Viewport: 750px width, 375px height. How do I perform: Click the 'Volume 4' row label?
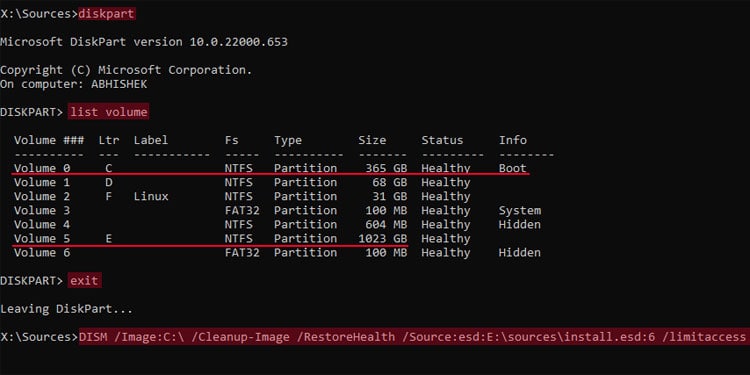click(x=42, y=224)
